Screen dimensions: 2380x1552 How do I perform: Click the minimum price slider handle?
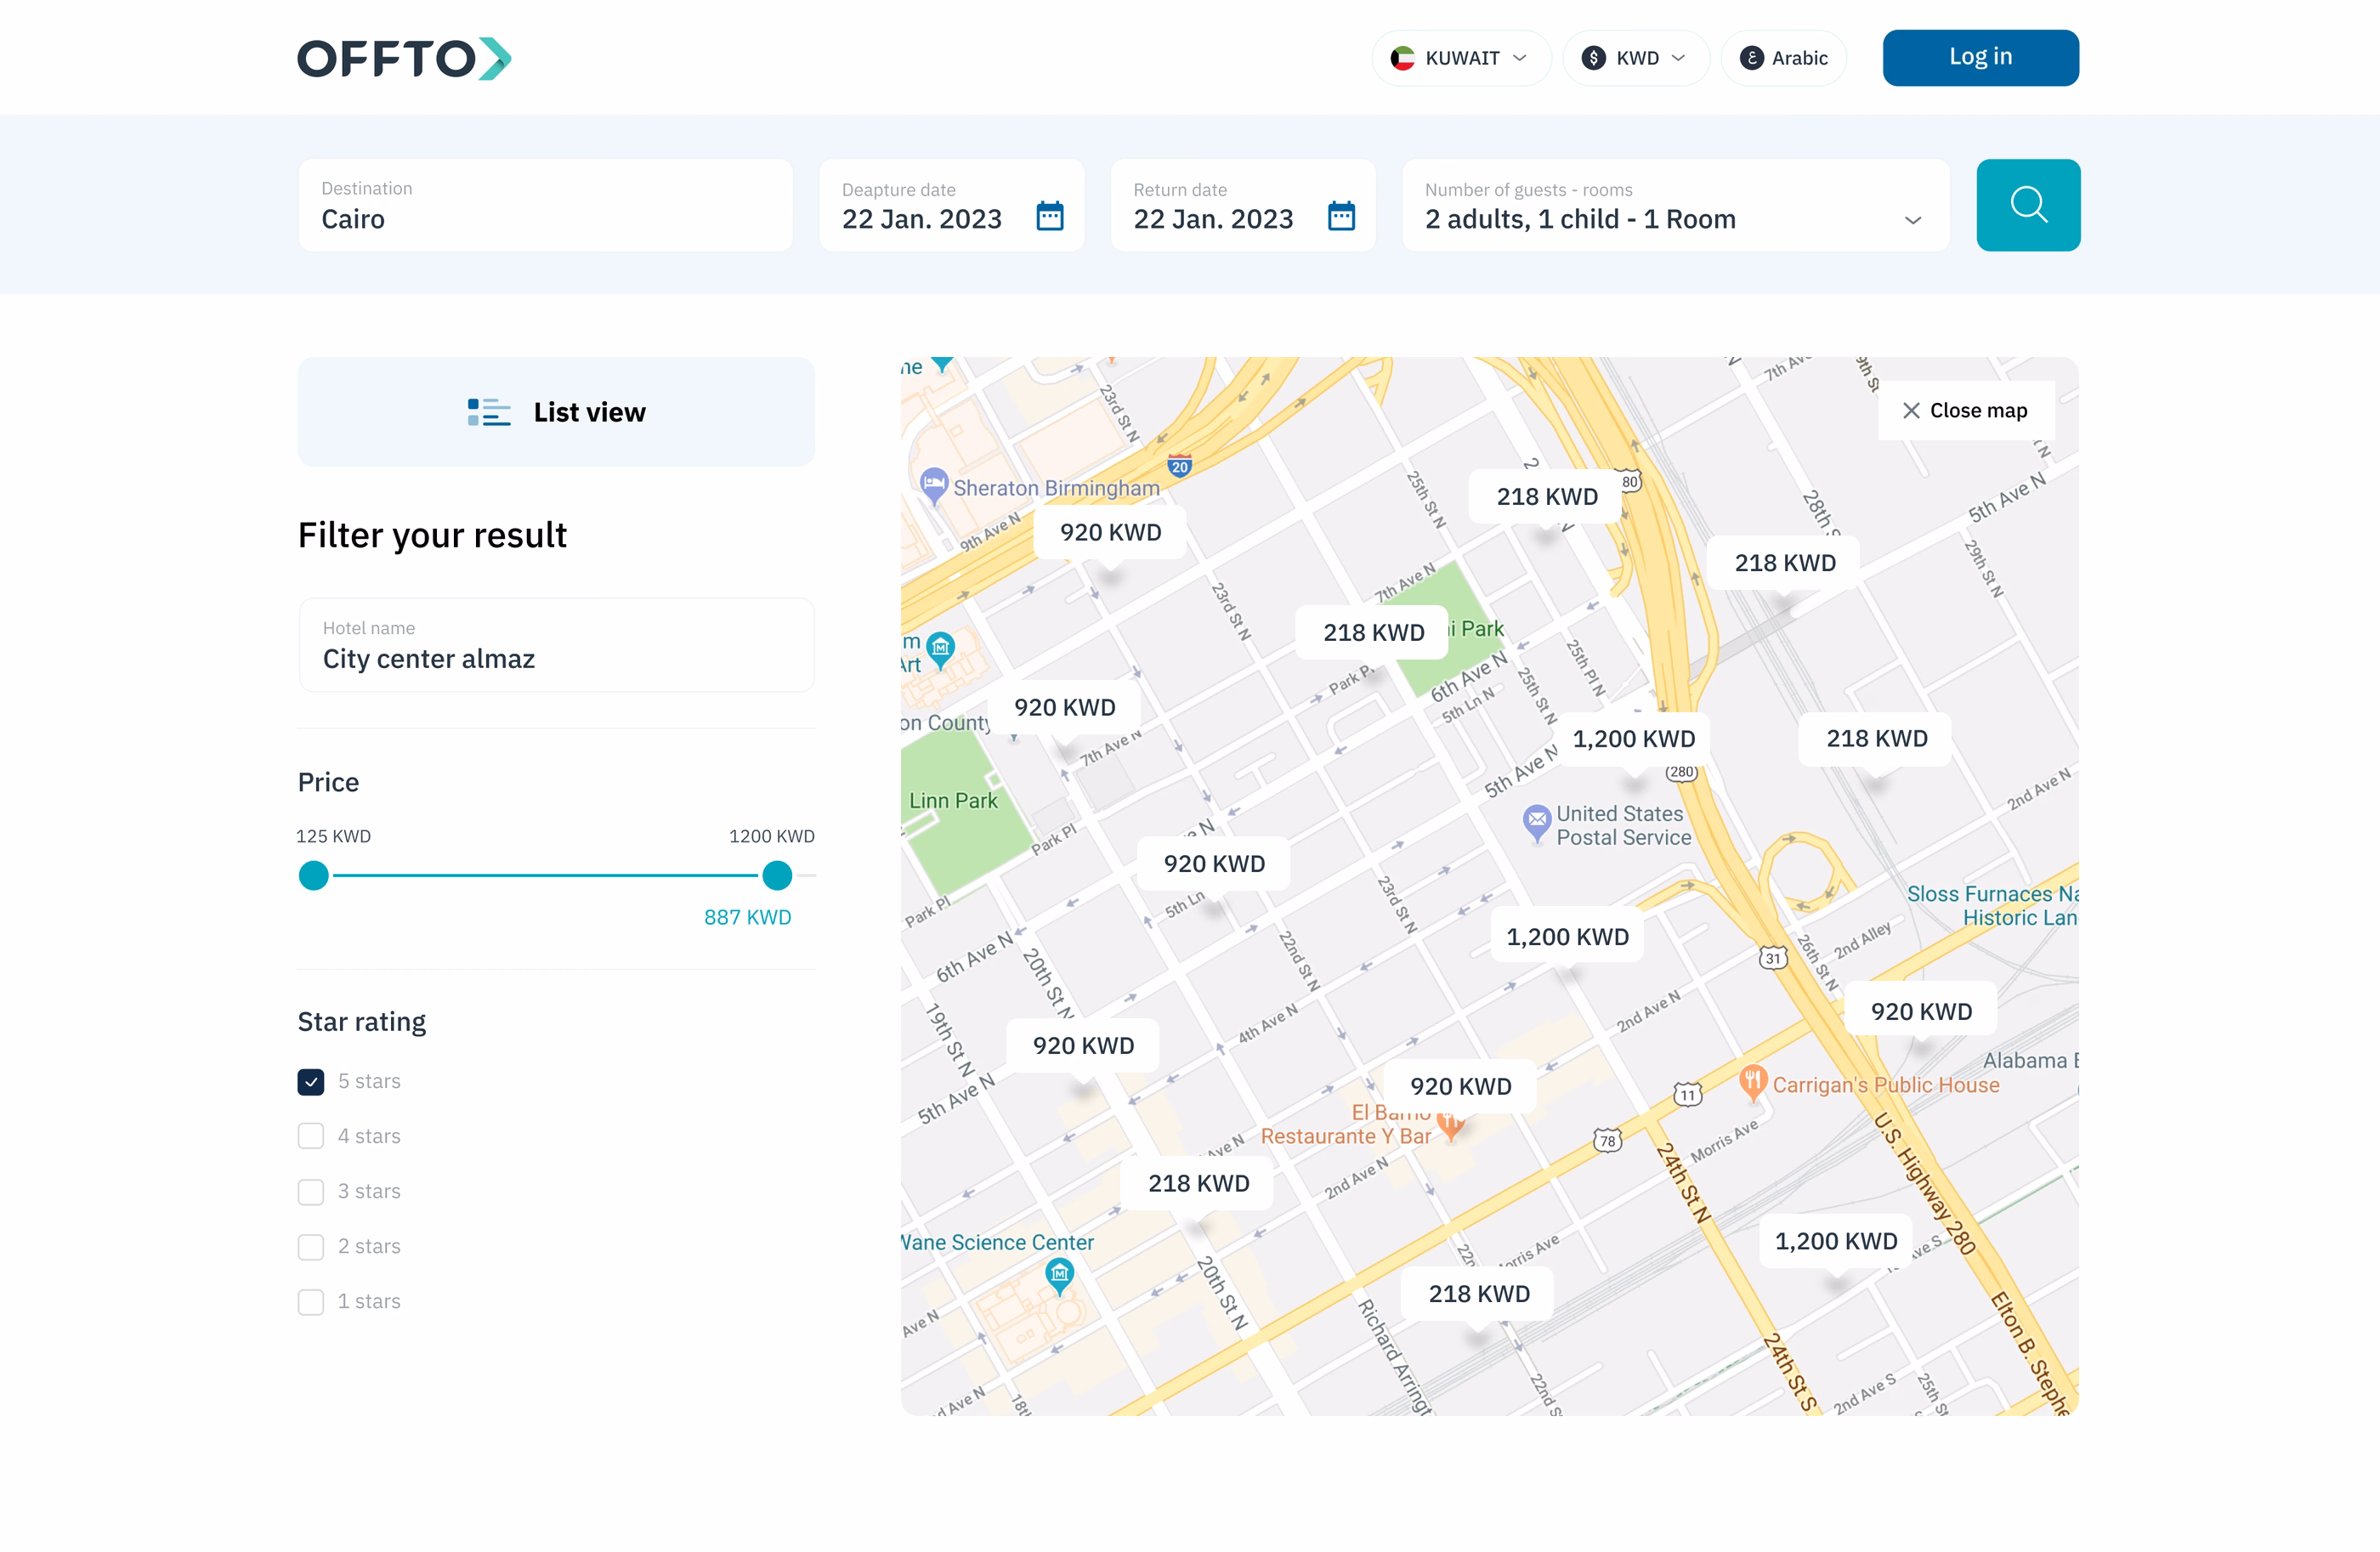click(x=313, y=876)
